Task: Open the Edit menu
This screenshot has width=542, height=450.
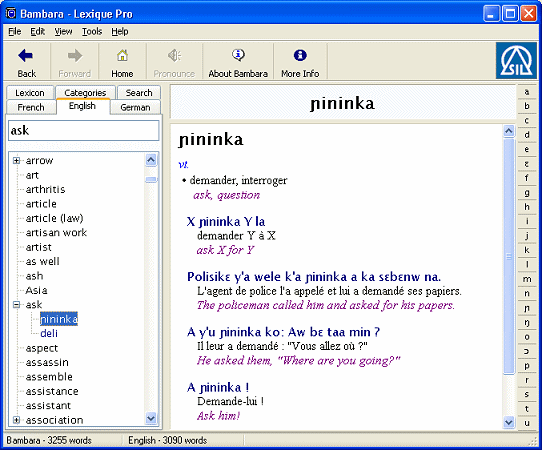Action: pos(37,32)
